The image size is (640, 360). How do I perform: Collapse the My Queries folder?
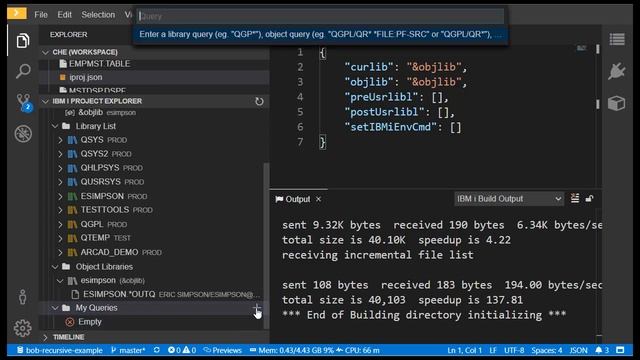[x=55, y=308]
